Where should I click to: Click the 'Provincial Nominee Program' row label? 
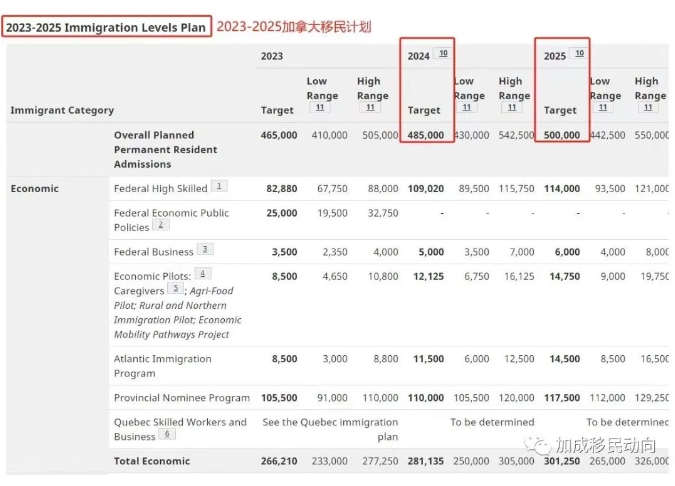click(182, 398)
